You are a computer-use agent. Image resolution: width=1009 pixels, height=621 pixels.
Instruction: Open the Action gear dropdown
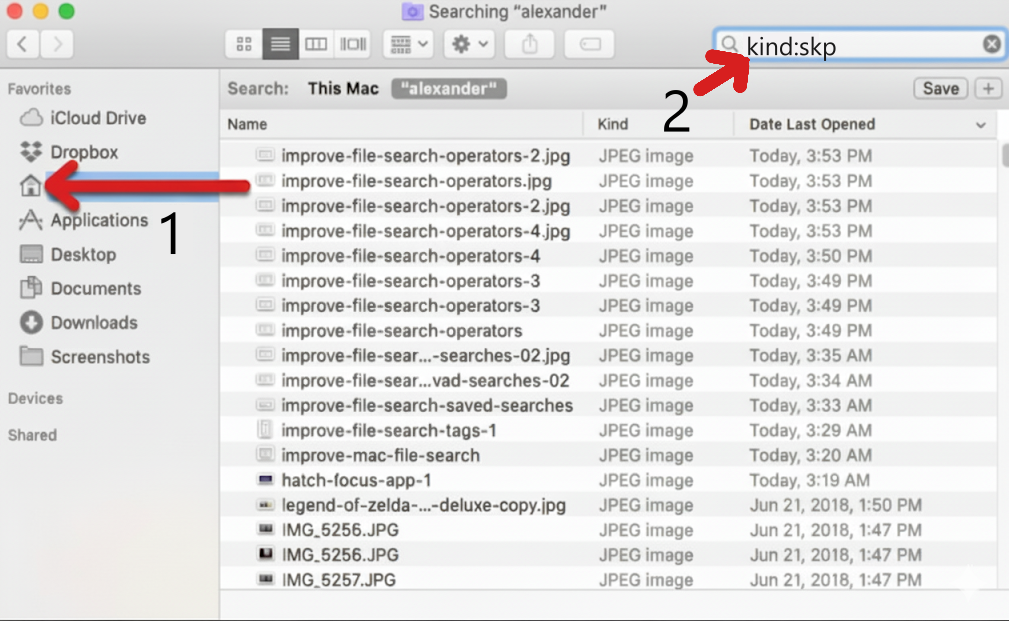[x=466, y=43]
